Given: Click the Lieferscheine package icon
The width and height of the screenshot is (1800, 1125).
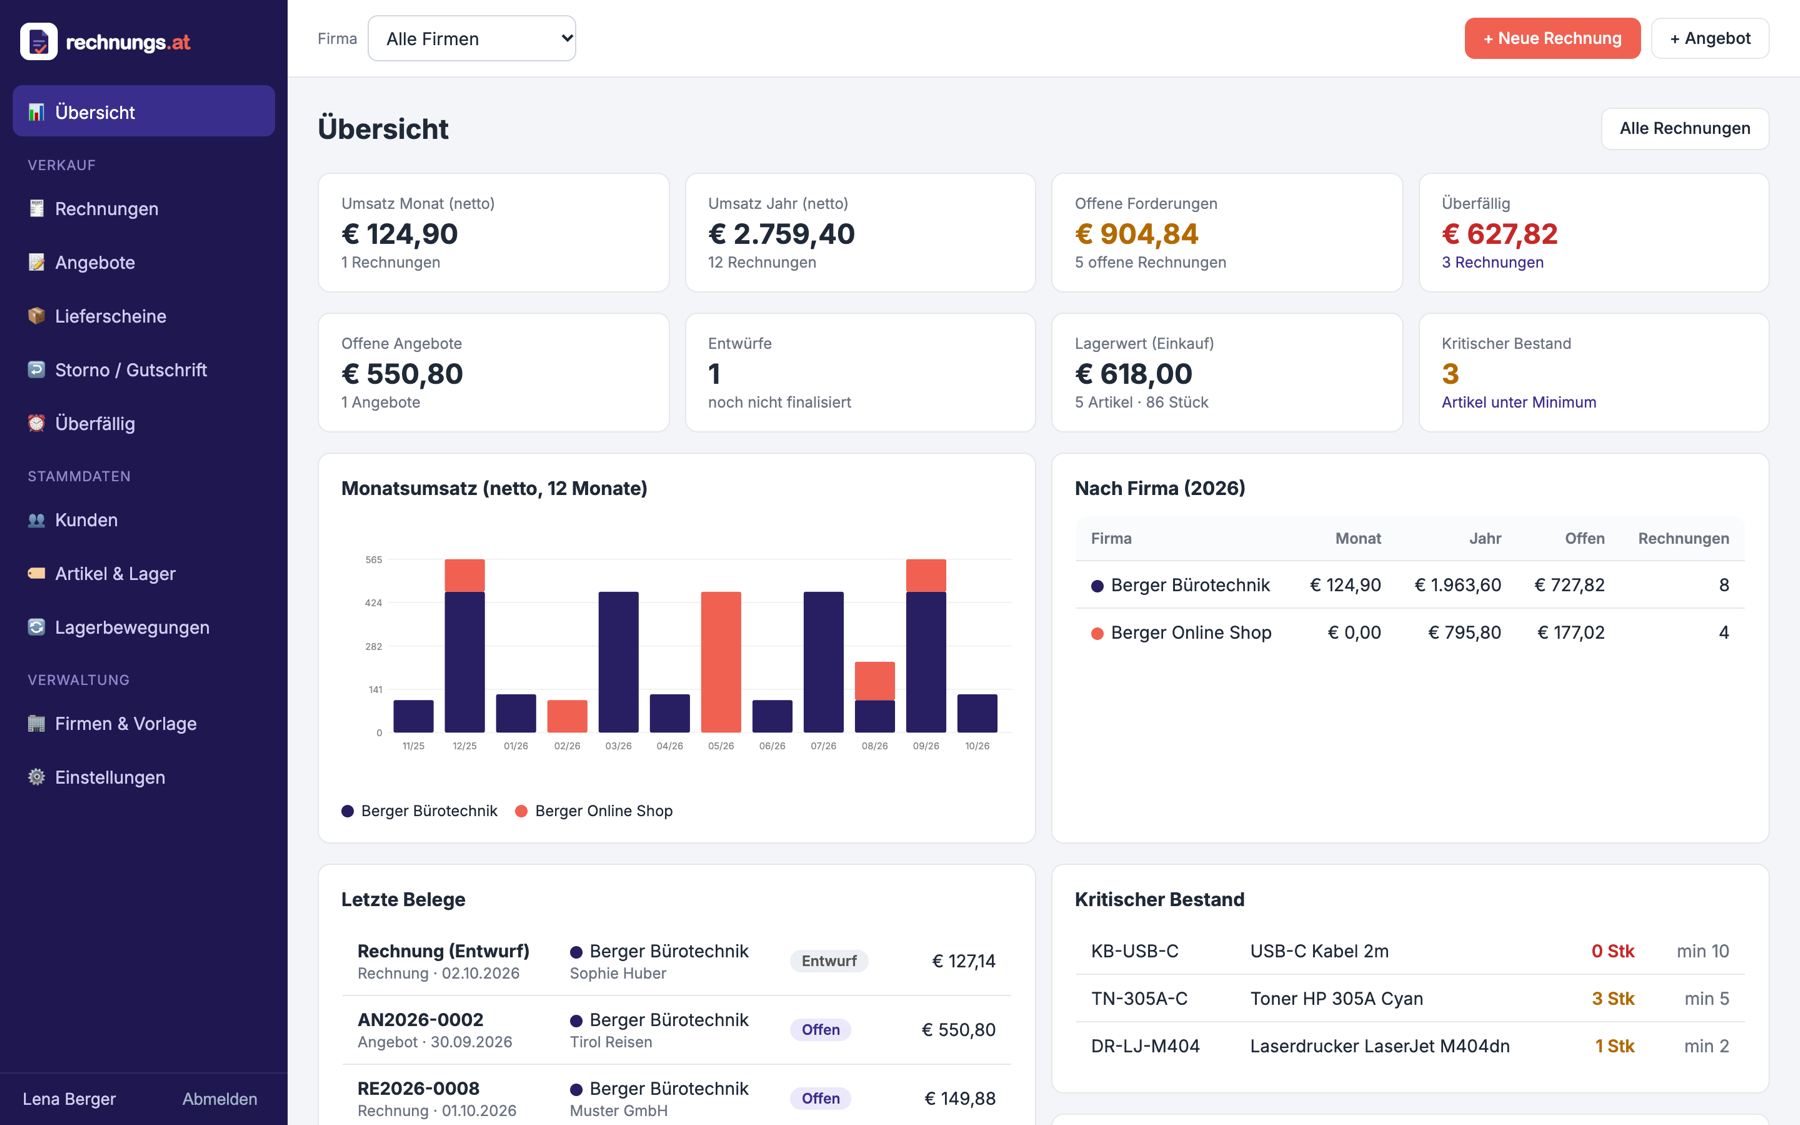Looking at the screenshot, I should pos(36,316).
